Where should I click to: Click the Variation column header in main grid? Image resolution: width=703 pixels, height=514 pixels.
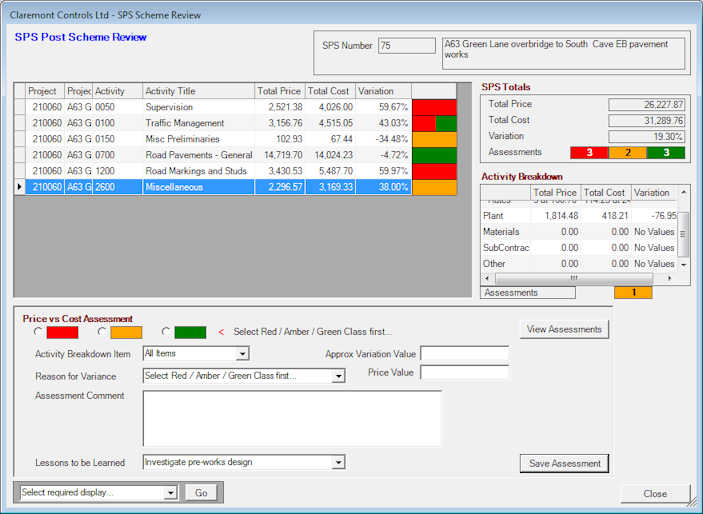[x=383, y=91]
